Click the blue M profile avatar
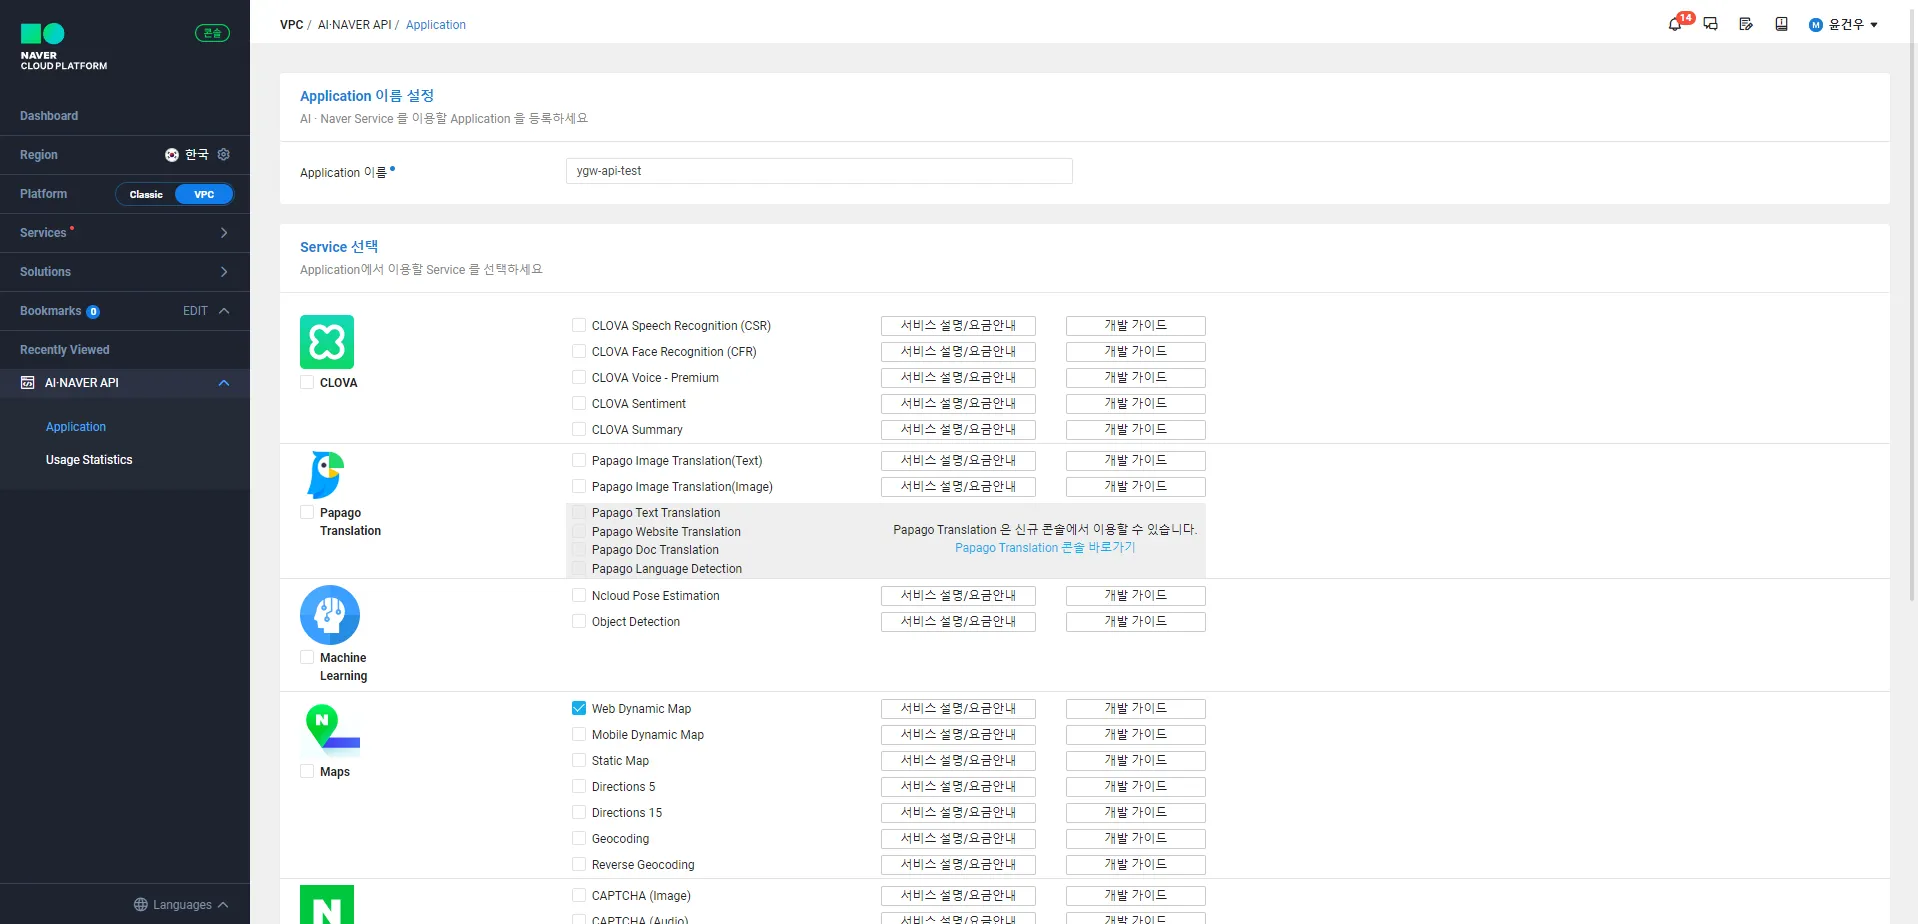This screenshot has height=924, width=1918. pos(1816,25)
